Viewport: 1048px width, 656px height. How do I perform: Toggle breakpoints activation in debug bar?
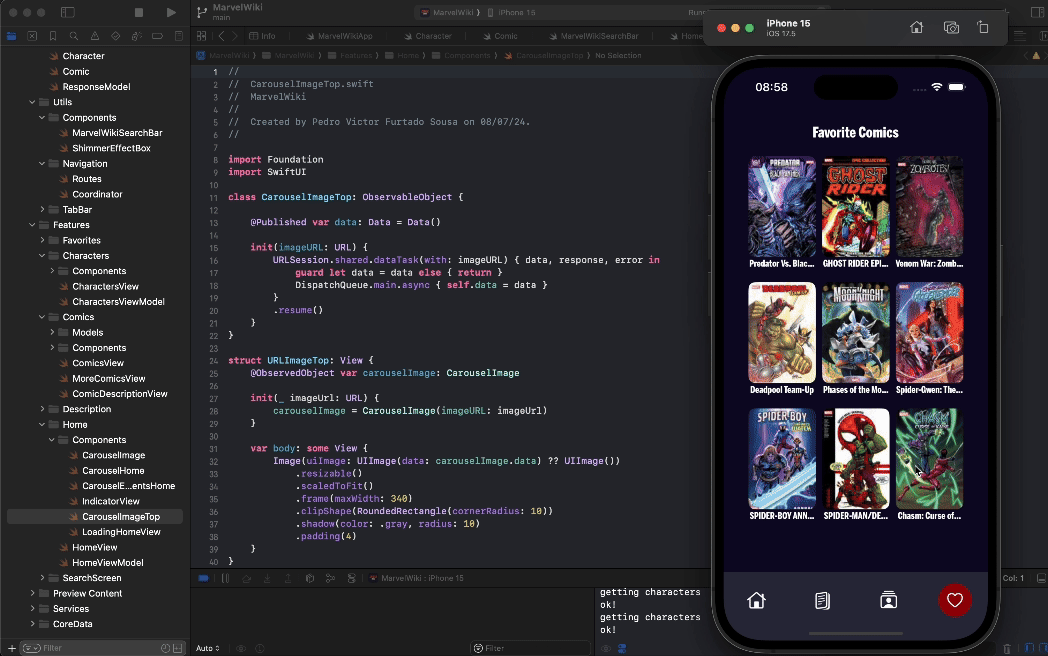click(203, 578)
